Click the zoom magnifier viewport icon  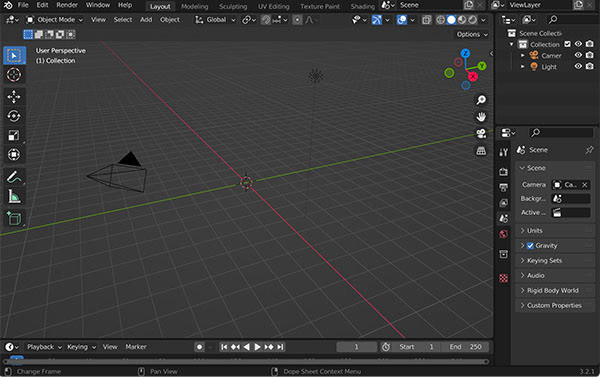(481, 100)
